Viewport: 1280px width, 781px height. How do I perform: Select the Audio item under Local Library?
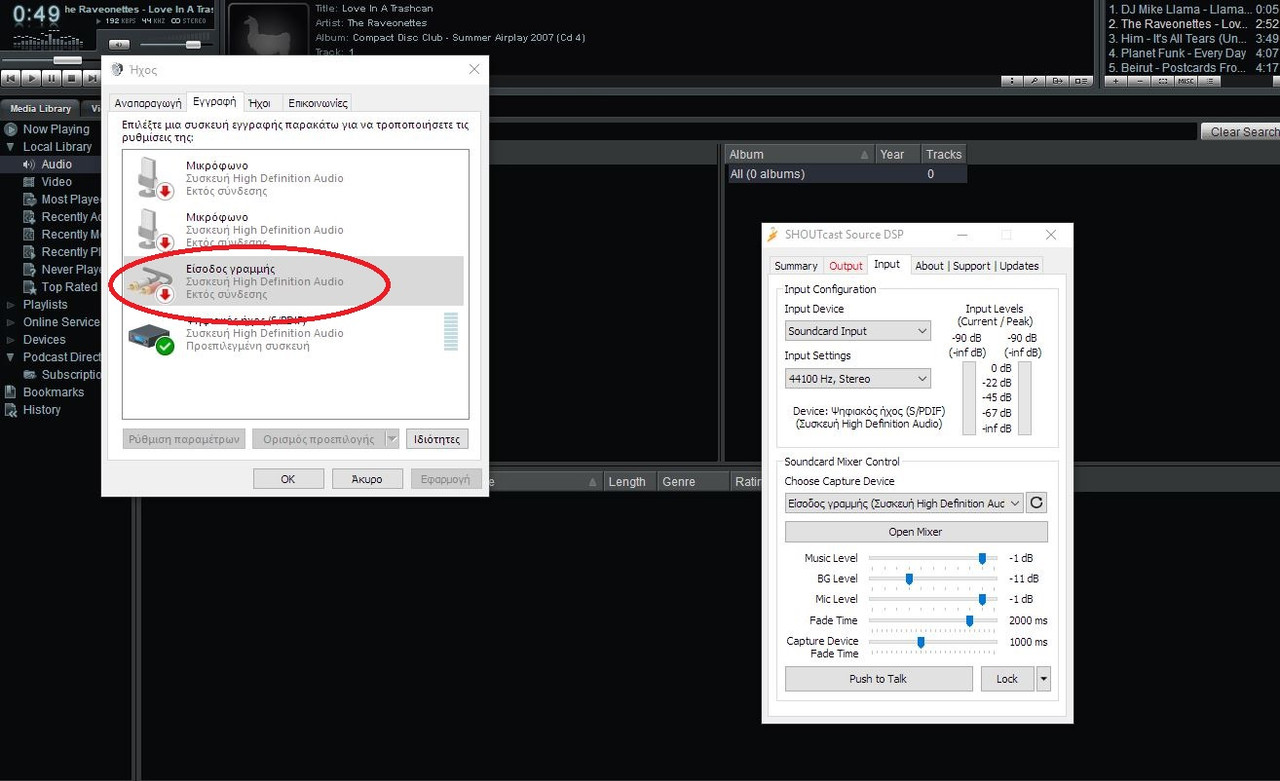pyautogui.click(x=56, y=164)
